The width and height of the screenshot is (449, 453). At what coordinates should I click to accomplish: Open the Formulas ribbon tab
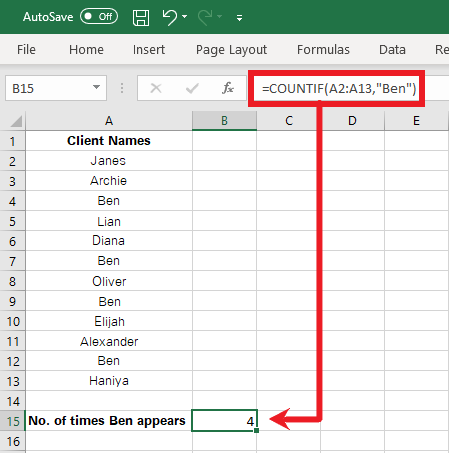[323, 50]
